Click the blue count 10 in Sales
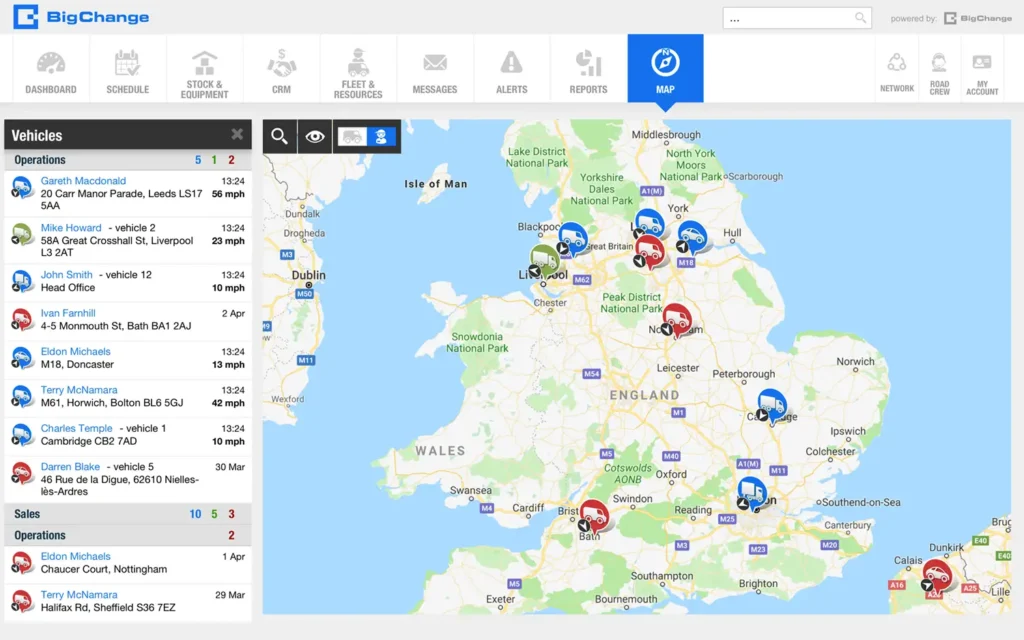 click(x=195, y=514)
